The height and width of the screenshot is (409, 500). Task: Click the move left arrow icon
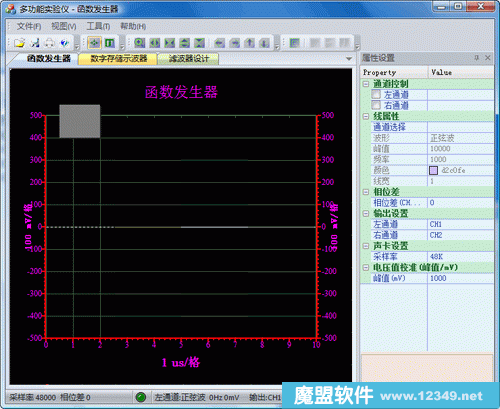219,43
